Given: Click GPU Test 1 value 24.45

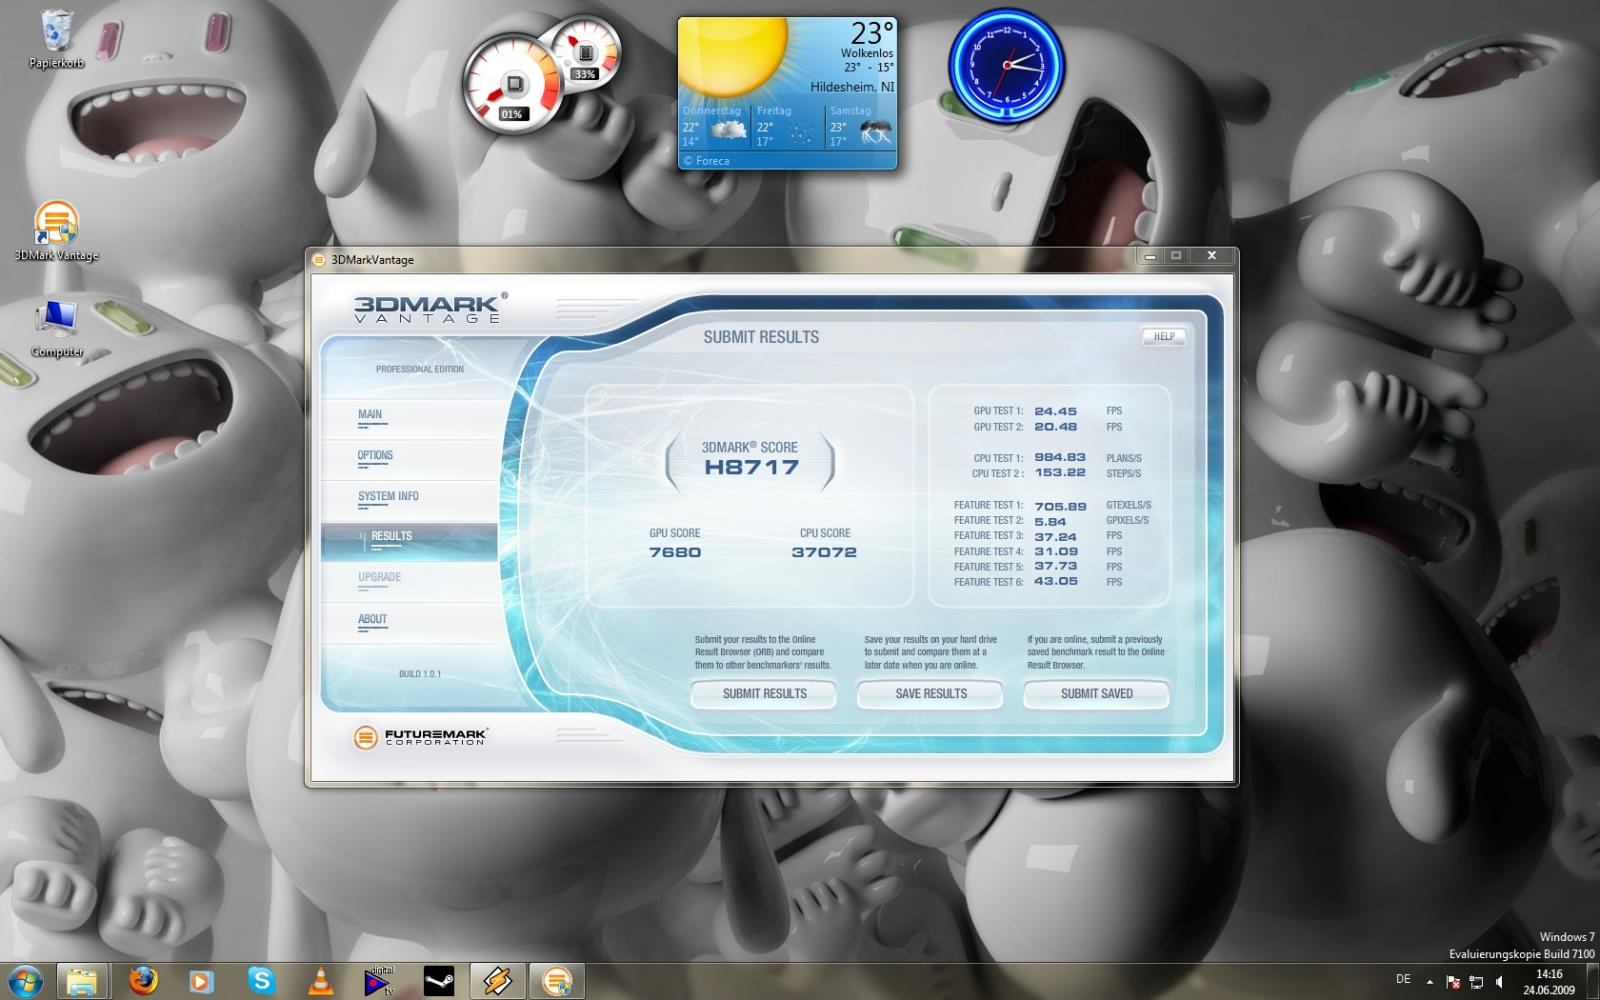Looking at the screenshot, I should pyautogui.click(x=1056, y=411).
